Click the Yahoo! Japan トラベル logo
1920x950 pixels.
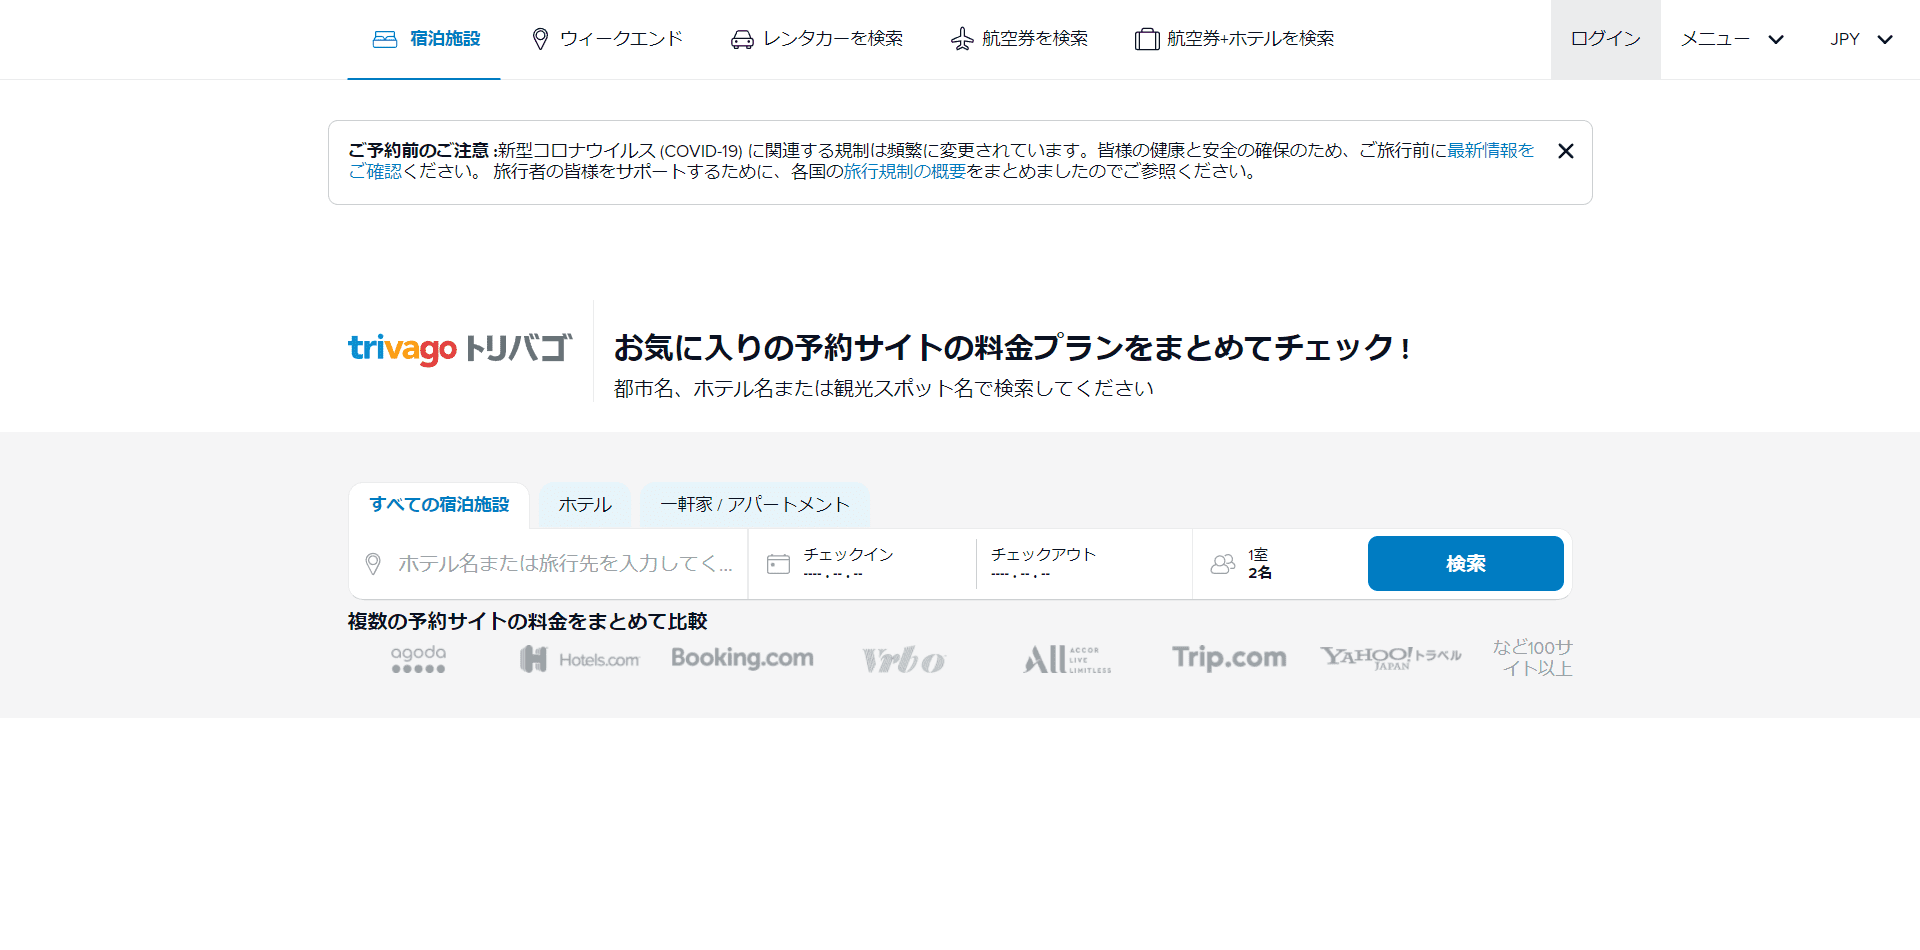pyautogui.click(x=1391, y=657)
